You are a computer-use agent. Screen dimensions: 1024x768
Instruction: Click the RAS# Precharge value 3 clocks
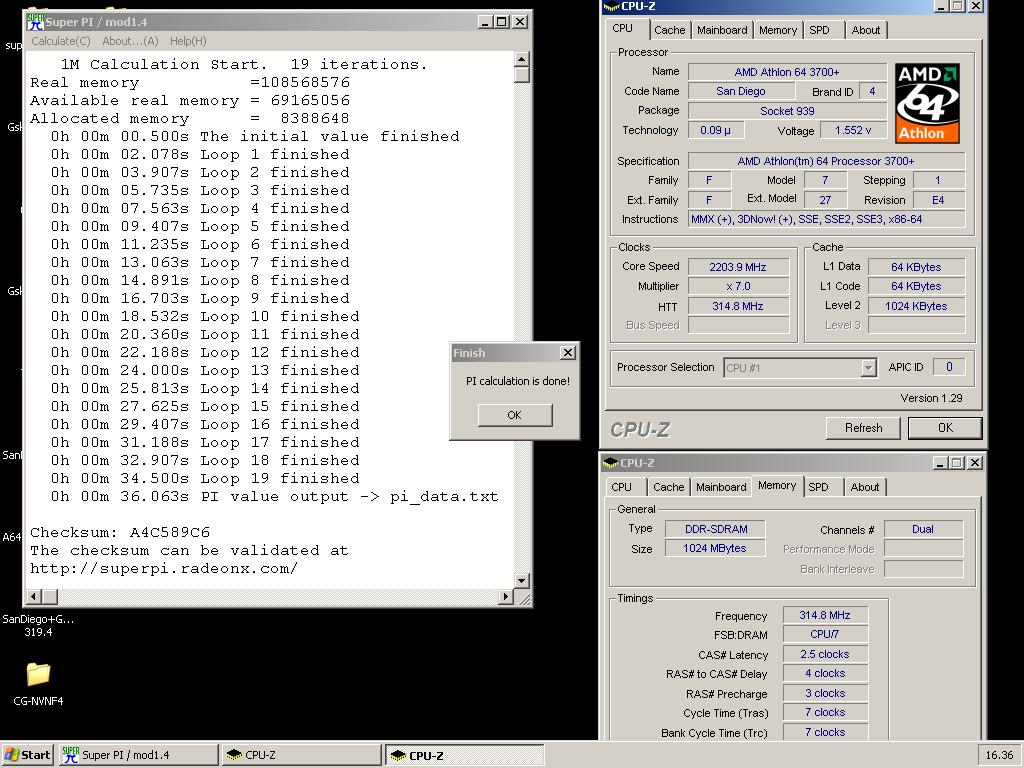coord(825,694)
